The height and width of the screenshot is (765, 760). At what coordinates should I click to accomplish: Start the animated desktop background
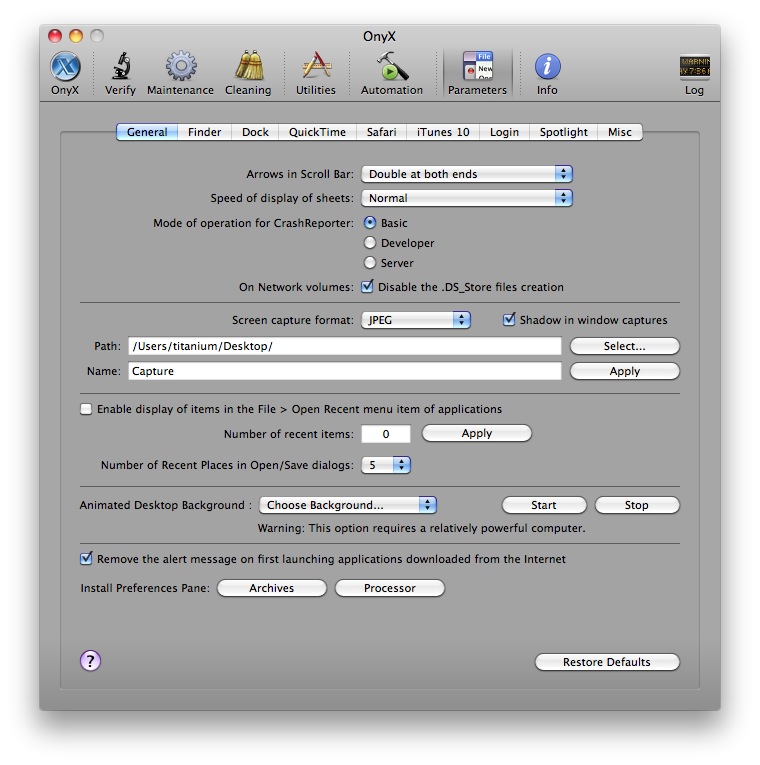coord(544,505)
